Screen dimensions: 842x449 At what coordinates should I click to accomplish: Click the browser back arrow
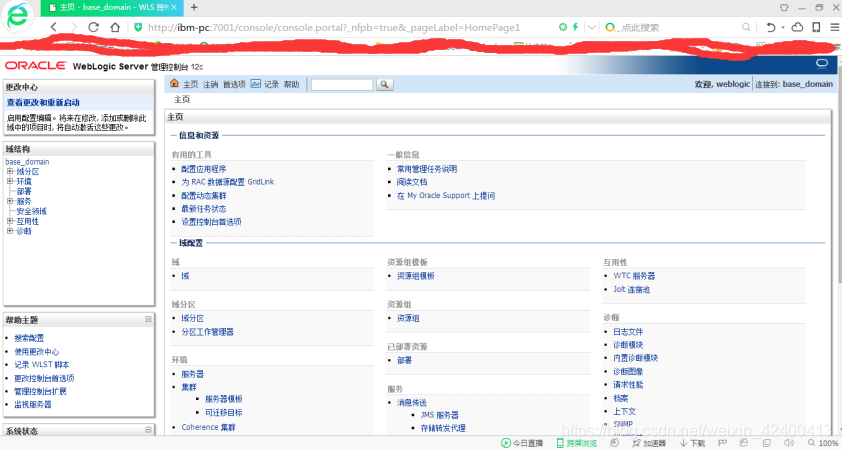pyautogui.click(x=54, y=27)
